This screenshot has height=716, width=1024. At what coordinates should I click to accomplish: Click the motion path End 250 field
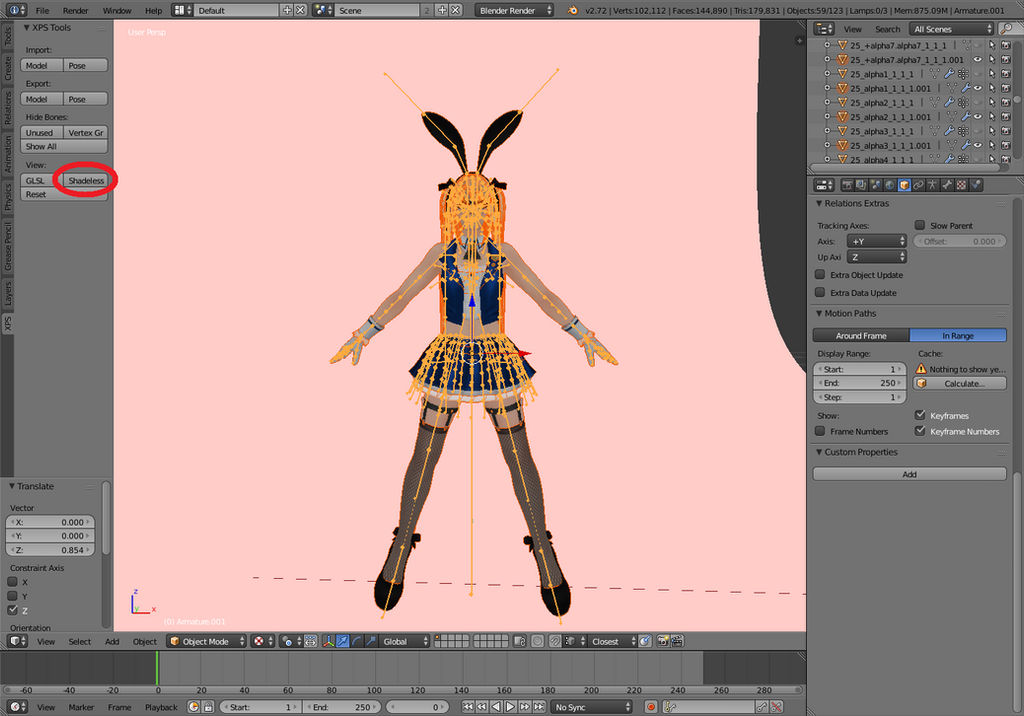coord(859,383)
